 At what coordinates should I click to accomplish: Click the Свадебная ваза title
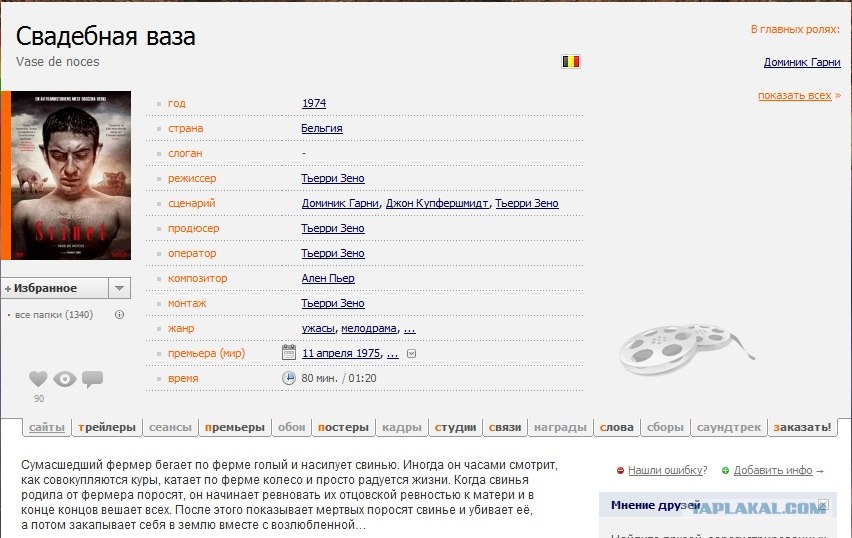pyautogui.click(x=105, y=37)
